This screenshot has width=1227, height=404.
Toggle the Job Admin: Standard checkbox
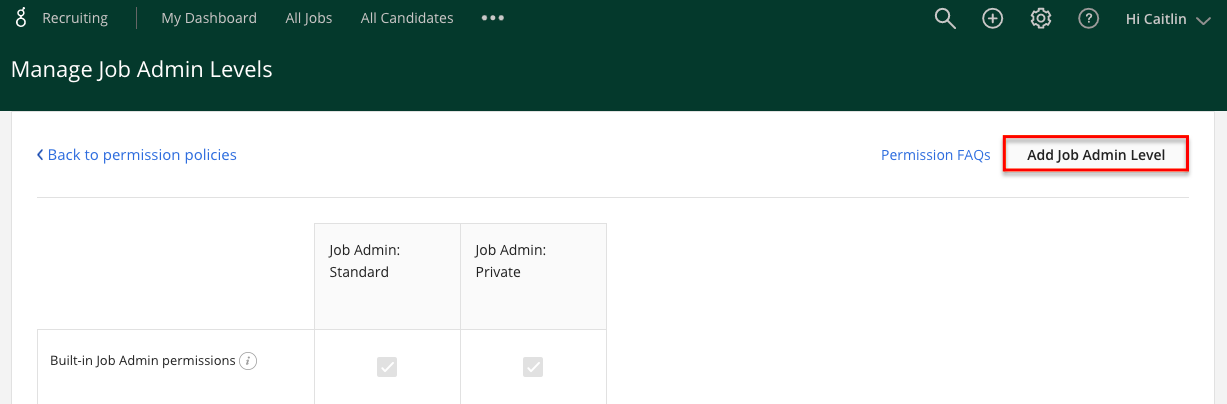pos(387,367)
